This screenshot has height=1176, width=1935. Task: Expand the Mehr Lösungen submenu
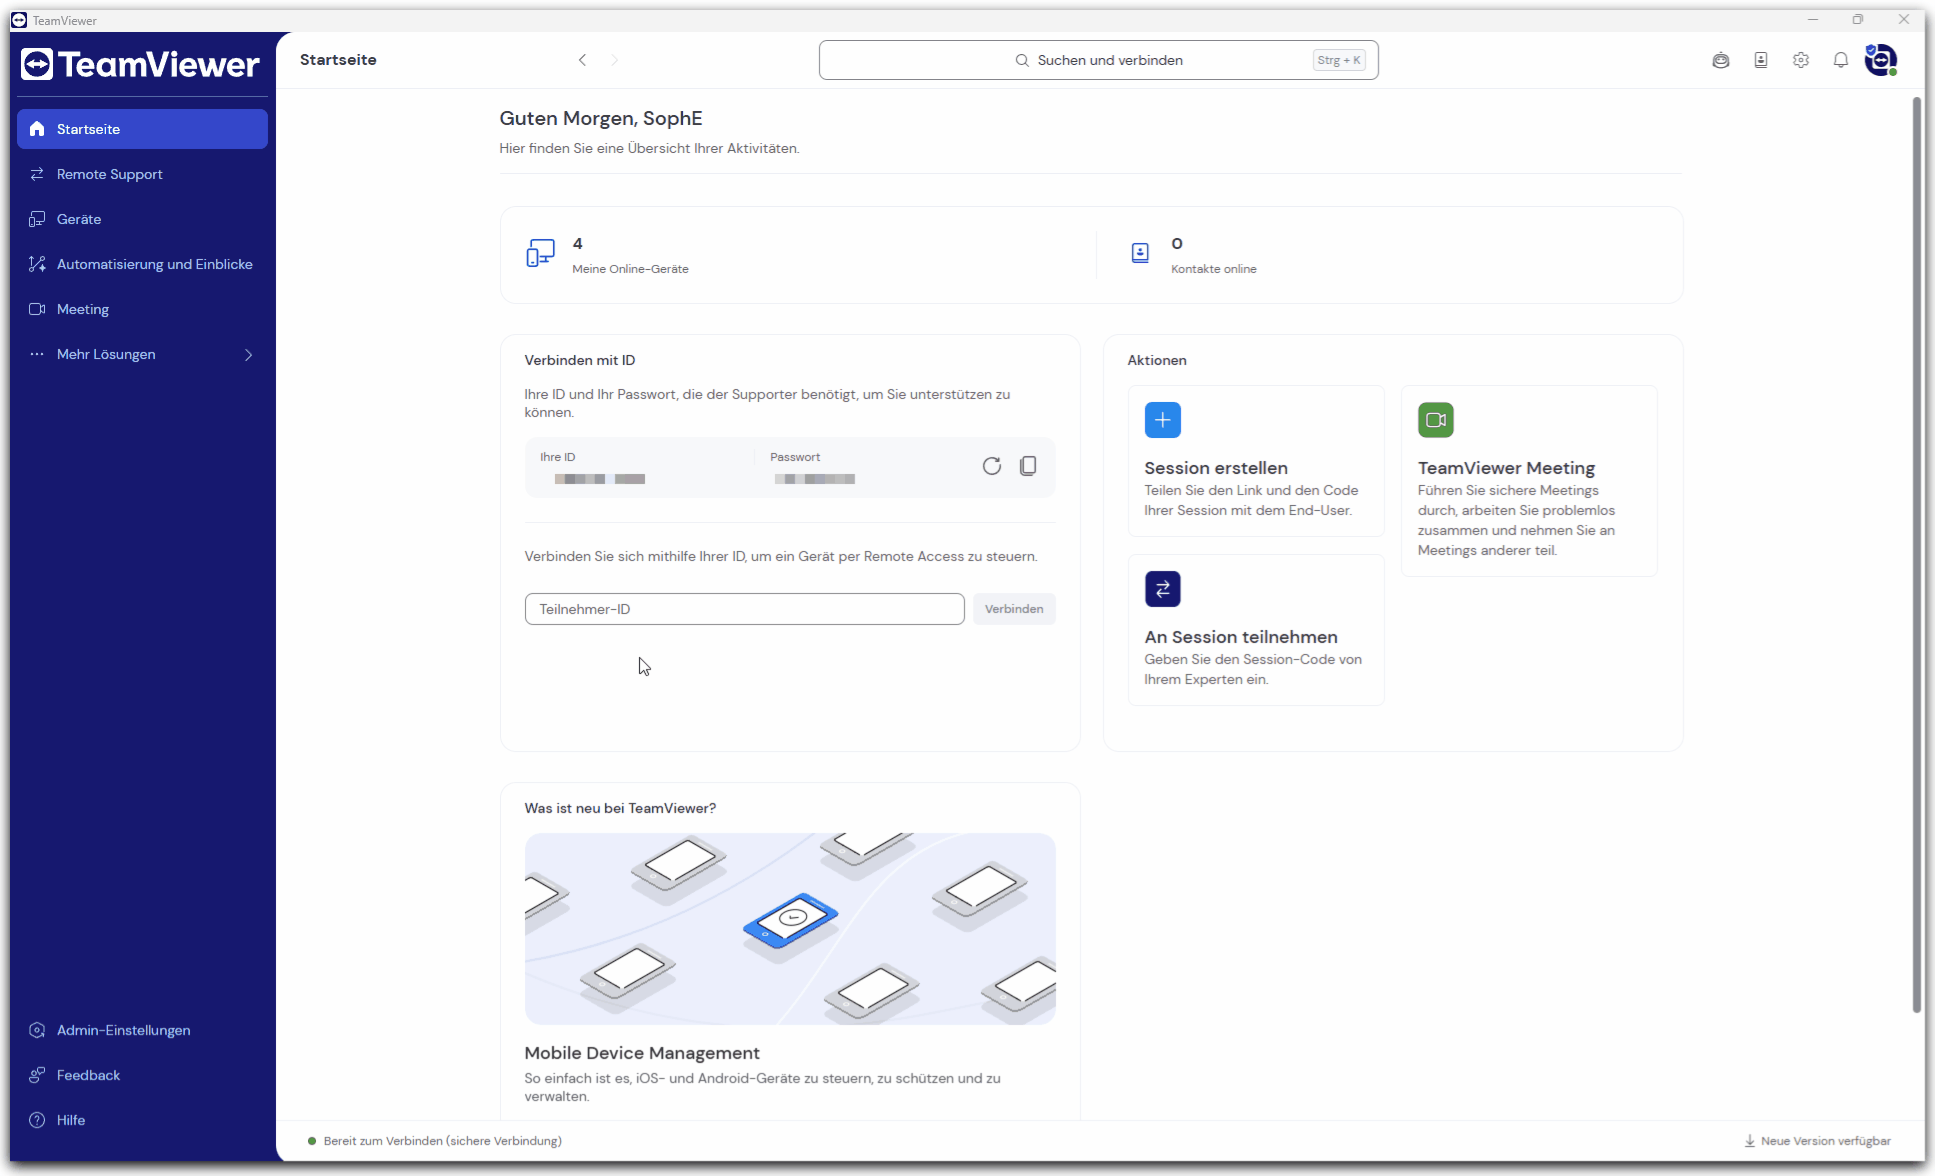[x=142, y=354]
